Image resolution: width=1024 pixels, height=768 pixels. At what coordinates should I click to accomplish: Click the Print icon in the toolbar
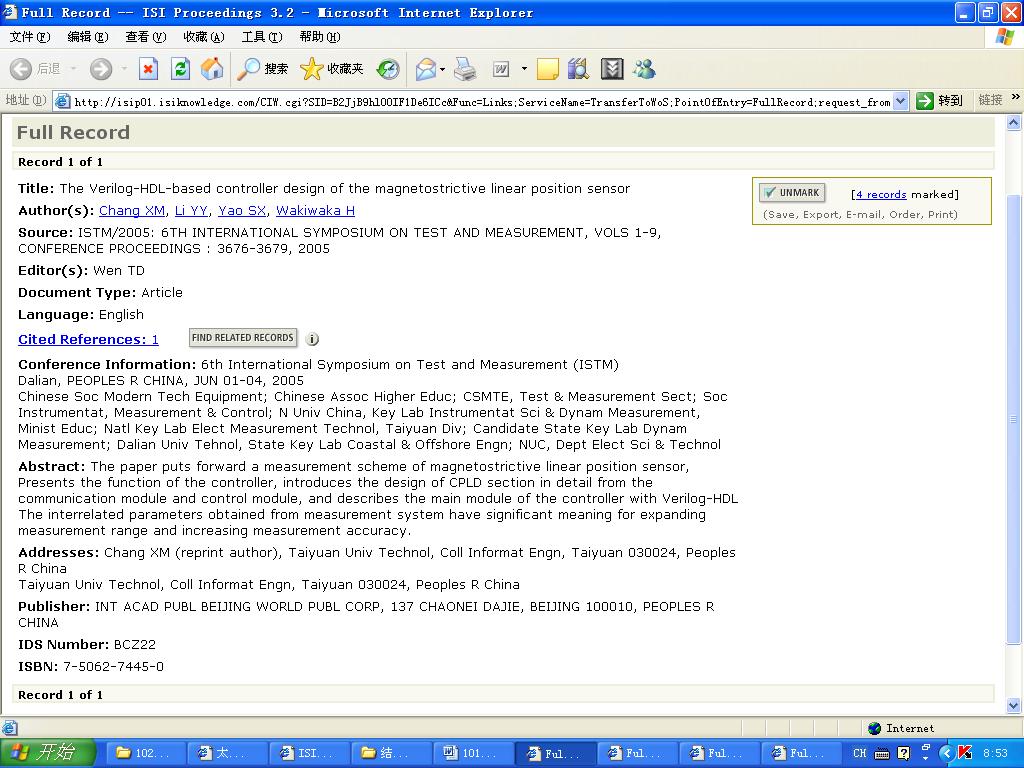coord(465,69)
